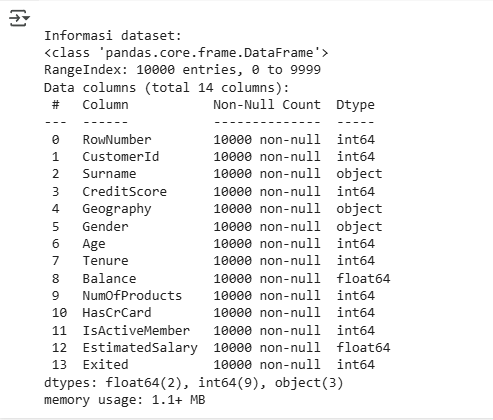The width and height of the screenshot is (493, 420).
Task: Click the NumOfProducts column name
Action: tap(132, 296)
